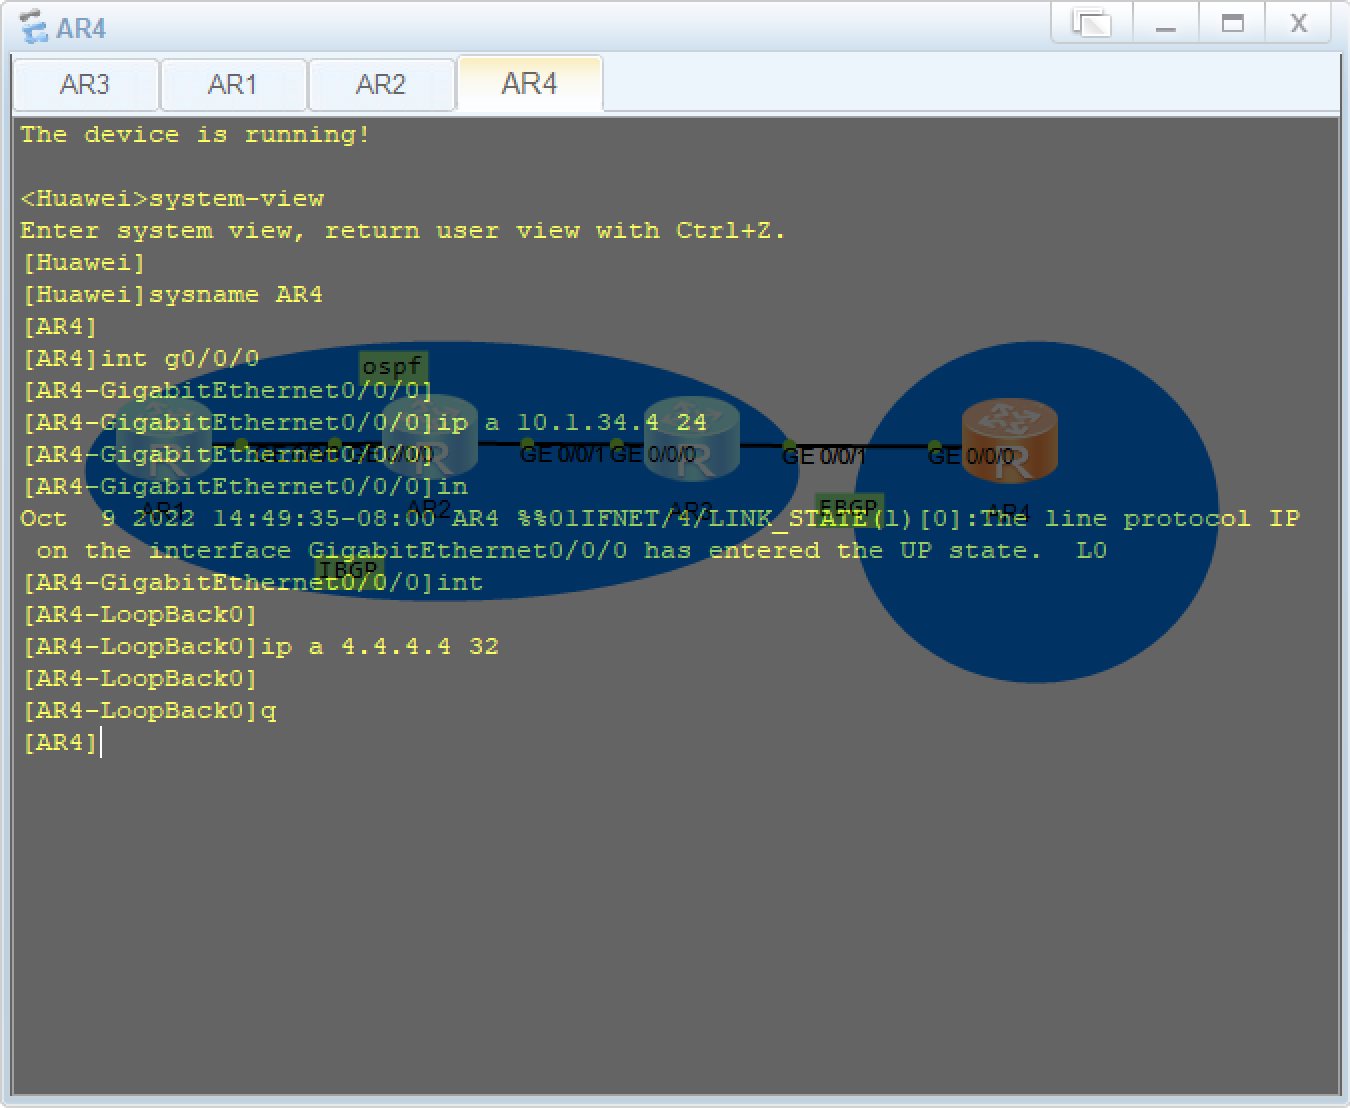Click the orange AR4 router icon in topology
Screen dimensions: 1350x1108
point(1009,441)
